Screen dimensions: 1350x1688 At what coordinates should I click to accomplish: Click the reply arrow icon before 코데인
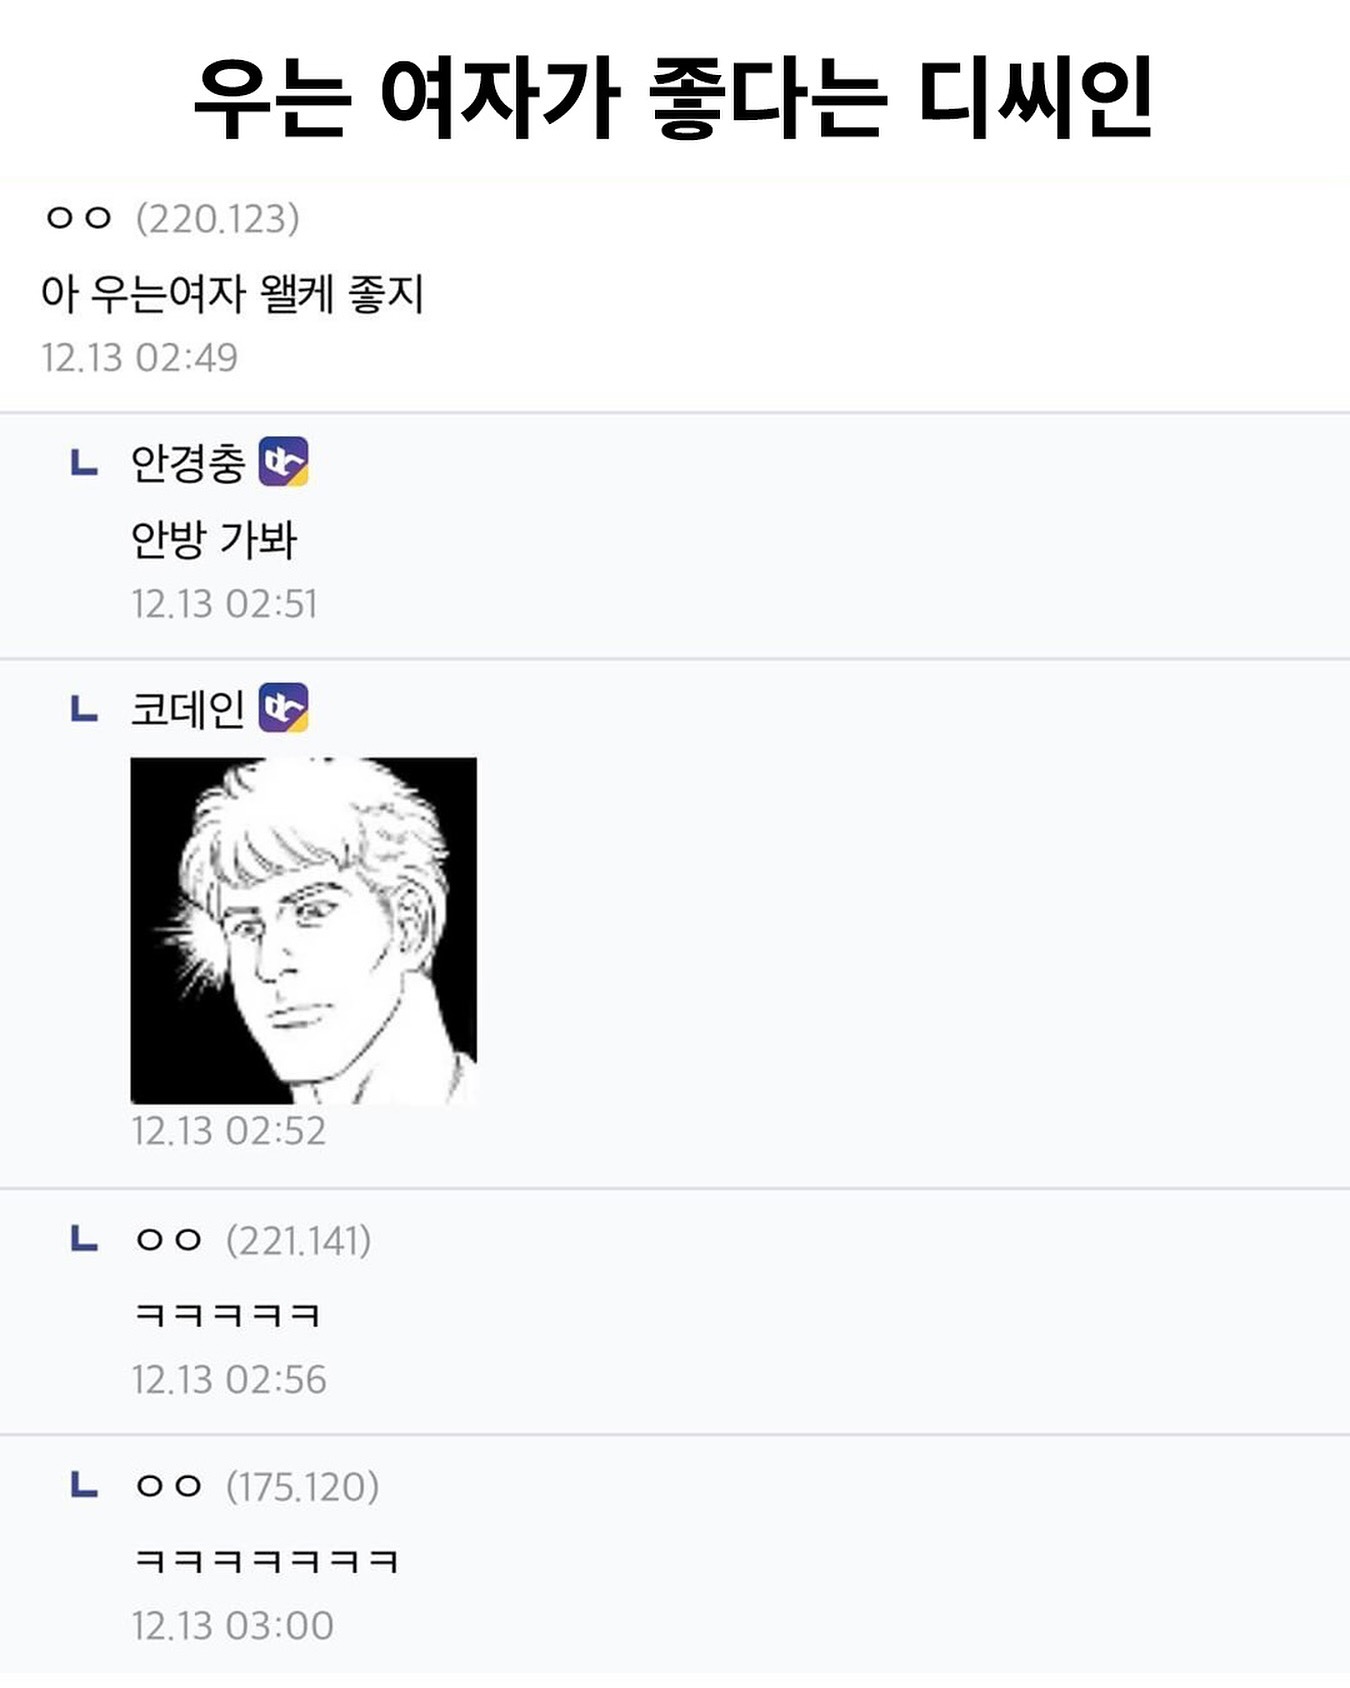(84, 709)
